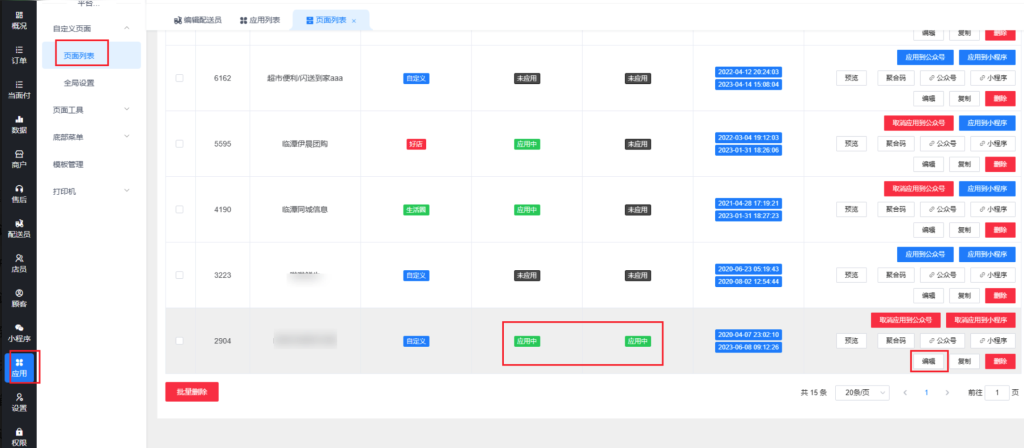Open 数据 statistics in the left sidebar
Image resolution: width=1024 pixels, height=448 pixels.
pyautogui.click(x=18, y=123)
